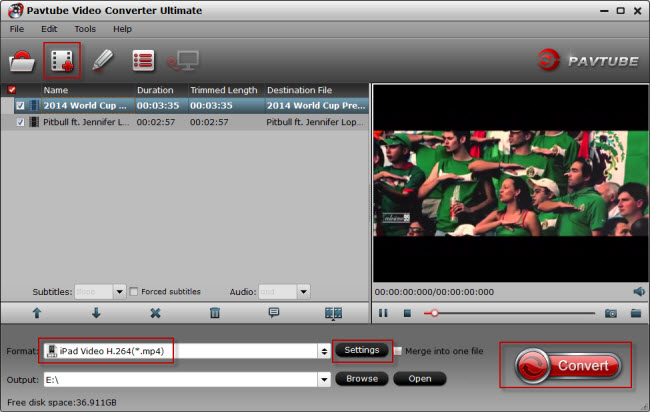The height and width of the screenshot is (412, 650).
Task: Uncheck the 2014 World Cup video checkbox
Action: click(x=20, y=105)
